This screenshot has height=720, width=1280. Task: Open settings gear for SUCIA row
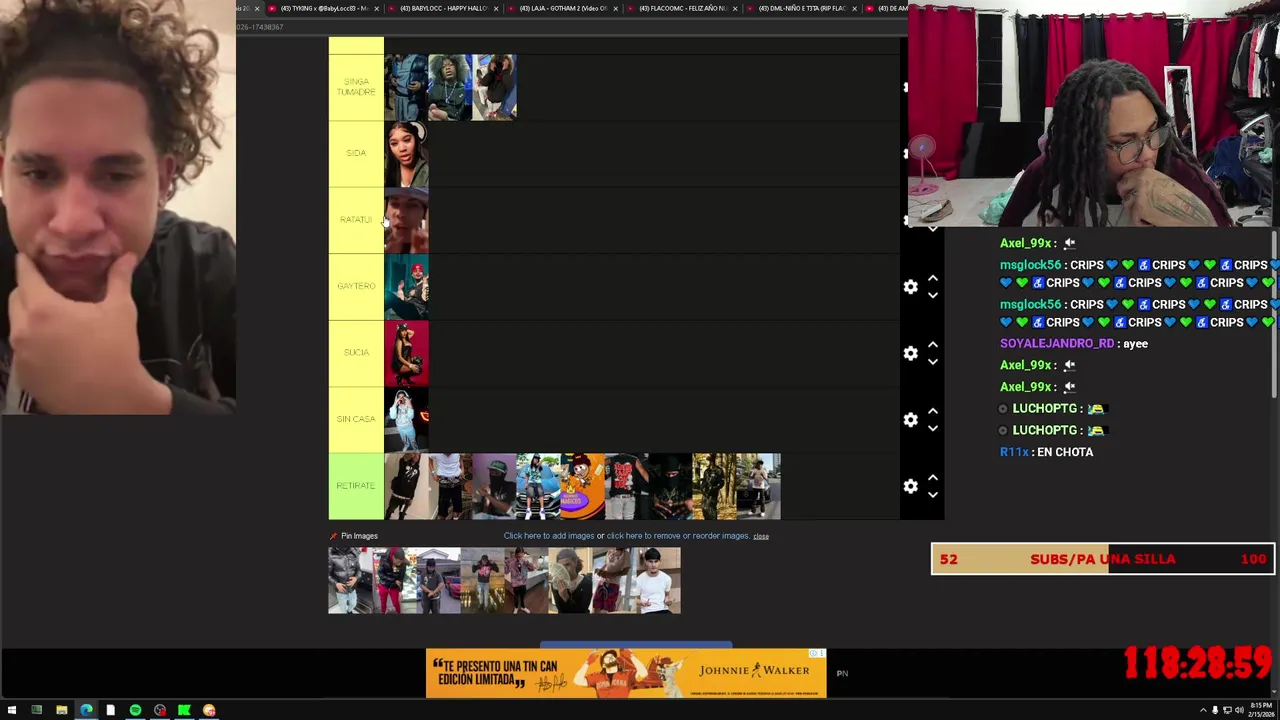pyautogui.click(x=910, y=353)
